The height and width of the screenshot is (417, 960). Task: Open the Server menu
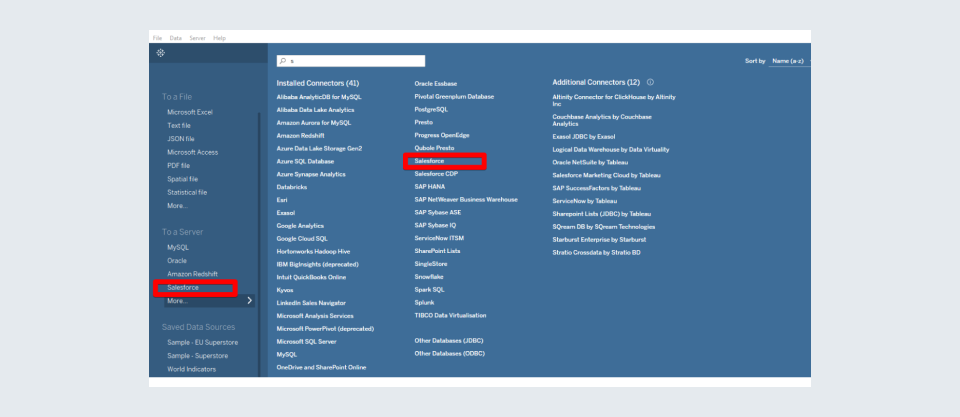(x=197, y=38)
